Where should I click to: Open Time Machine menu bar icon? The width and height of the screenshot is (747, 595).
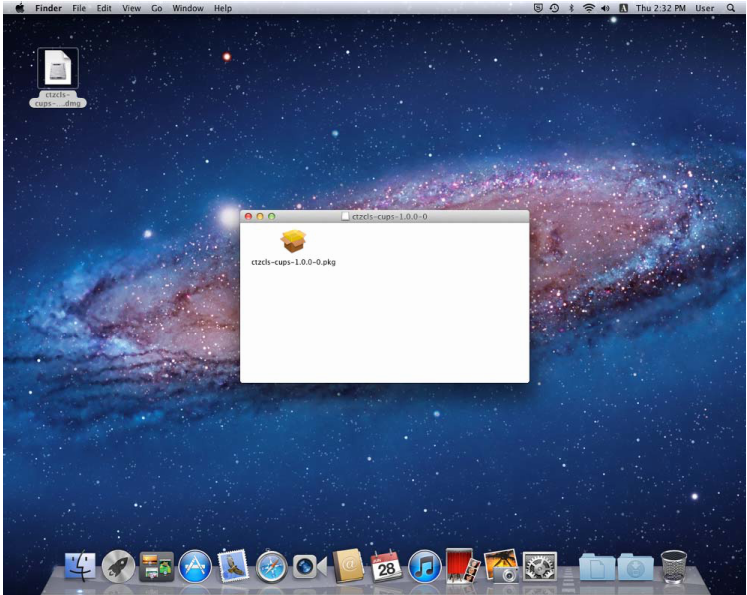click(555, 8)
